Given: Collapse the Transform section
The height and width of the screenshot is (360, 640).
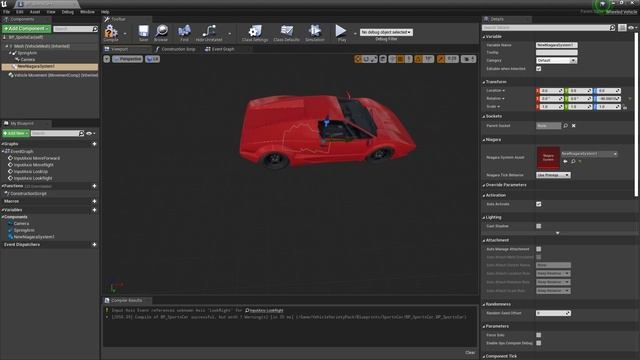Looking at the screenshot, I should click(x=484, y=82).
